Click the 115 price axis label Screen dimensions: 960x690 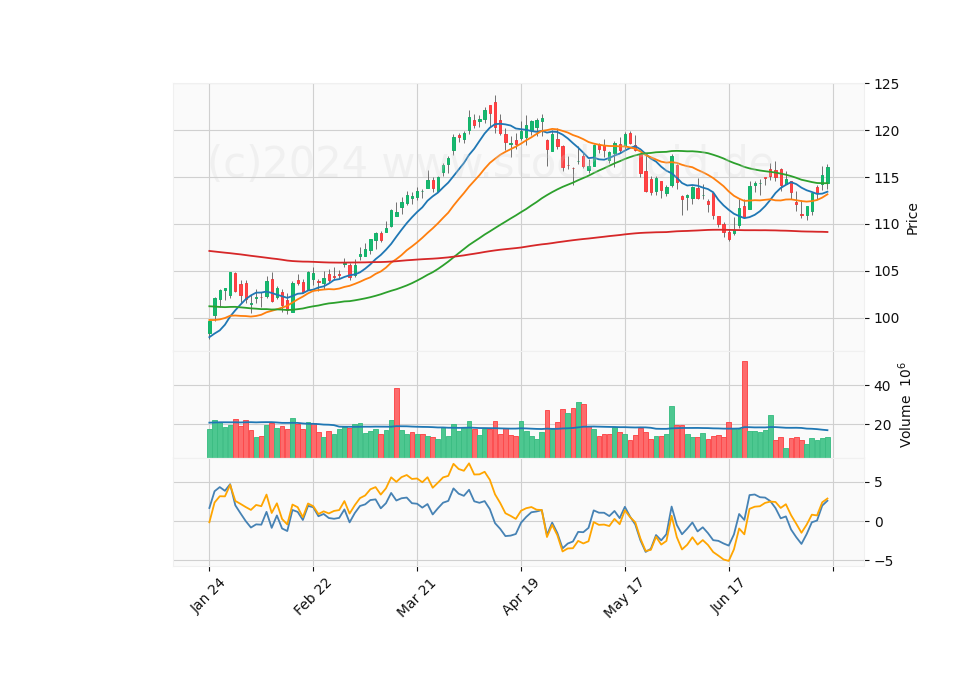[x=887, y=178]
